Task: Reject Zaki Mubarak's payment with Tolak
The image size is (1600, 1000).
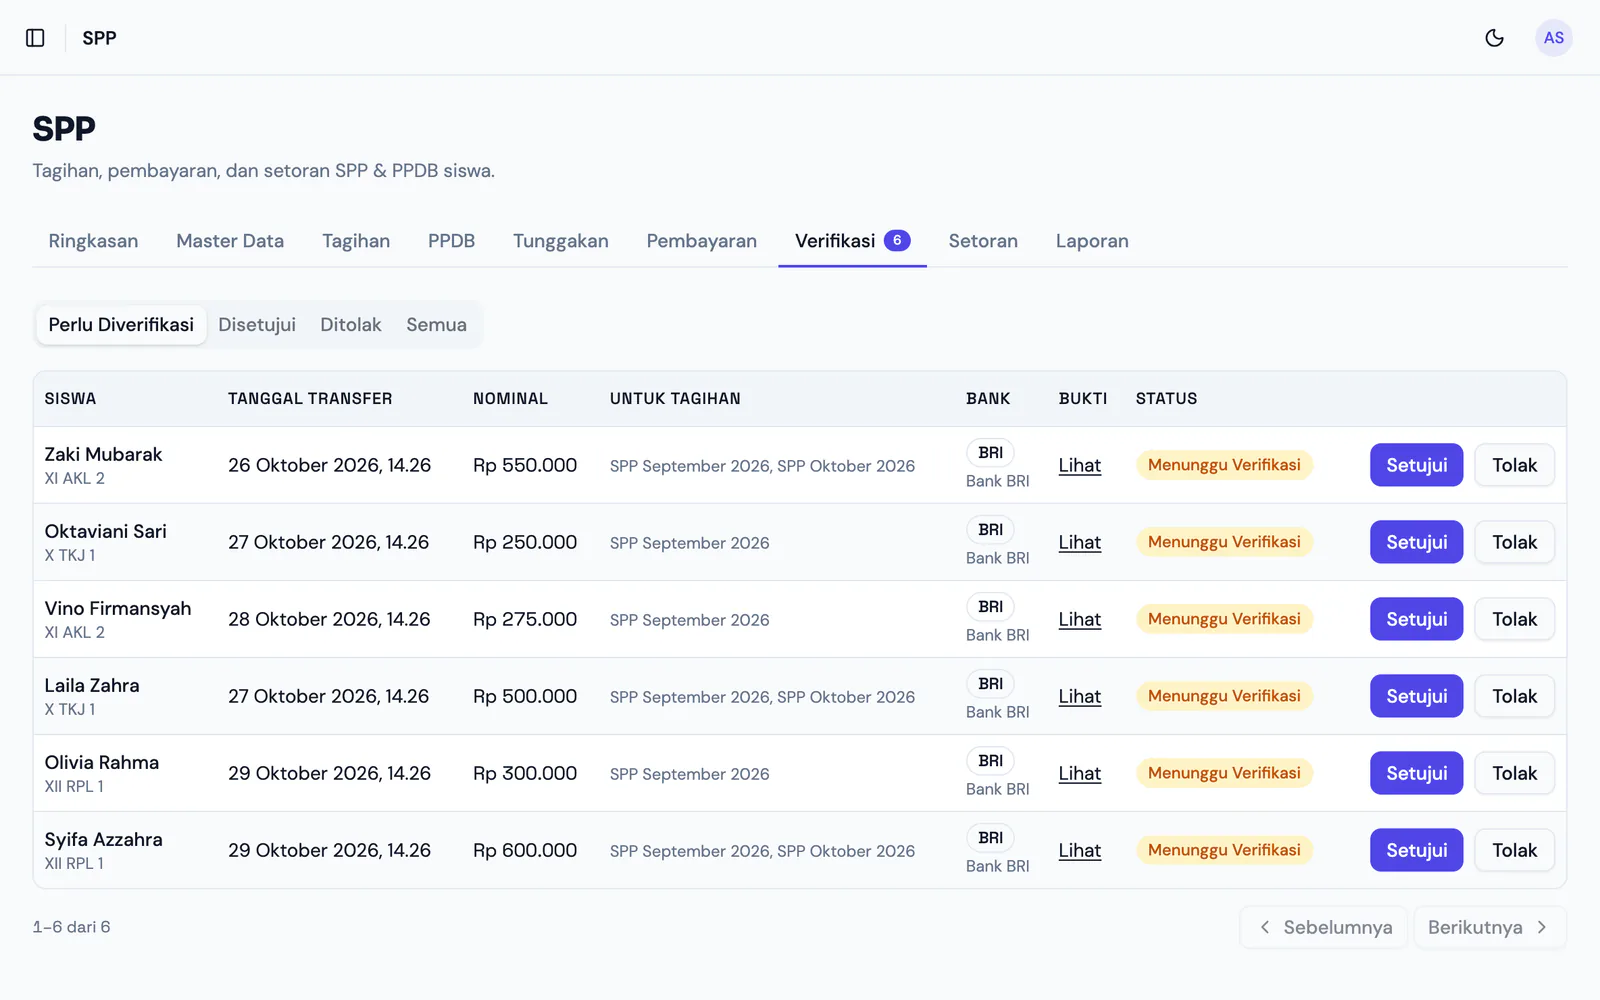Action: 1514,465
